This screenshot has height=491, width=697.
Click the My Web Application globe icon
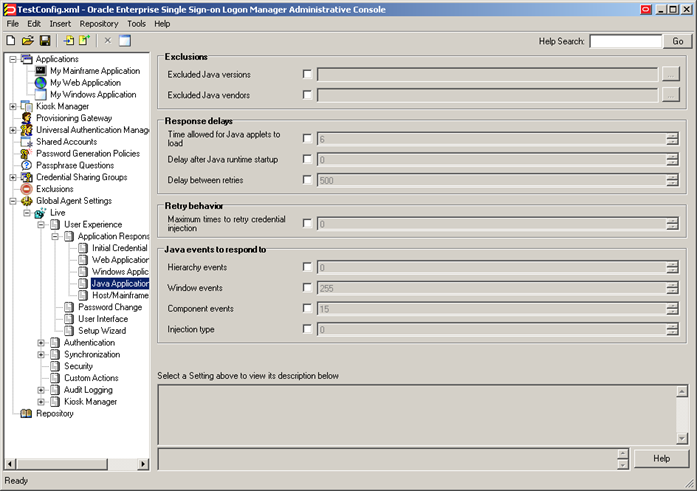click(41, 83)
